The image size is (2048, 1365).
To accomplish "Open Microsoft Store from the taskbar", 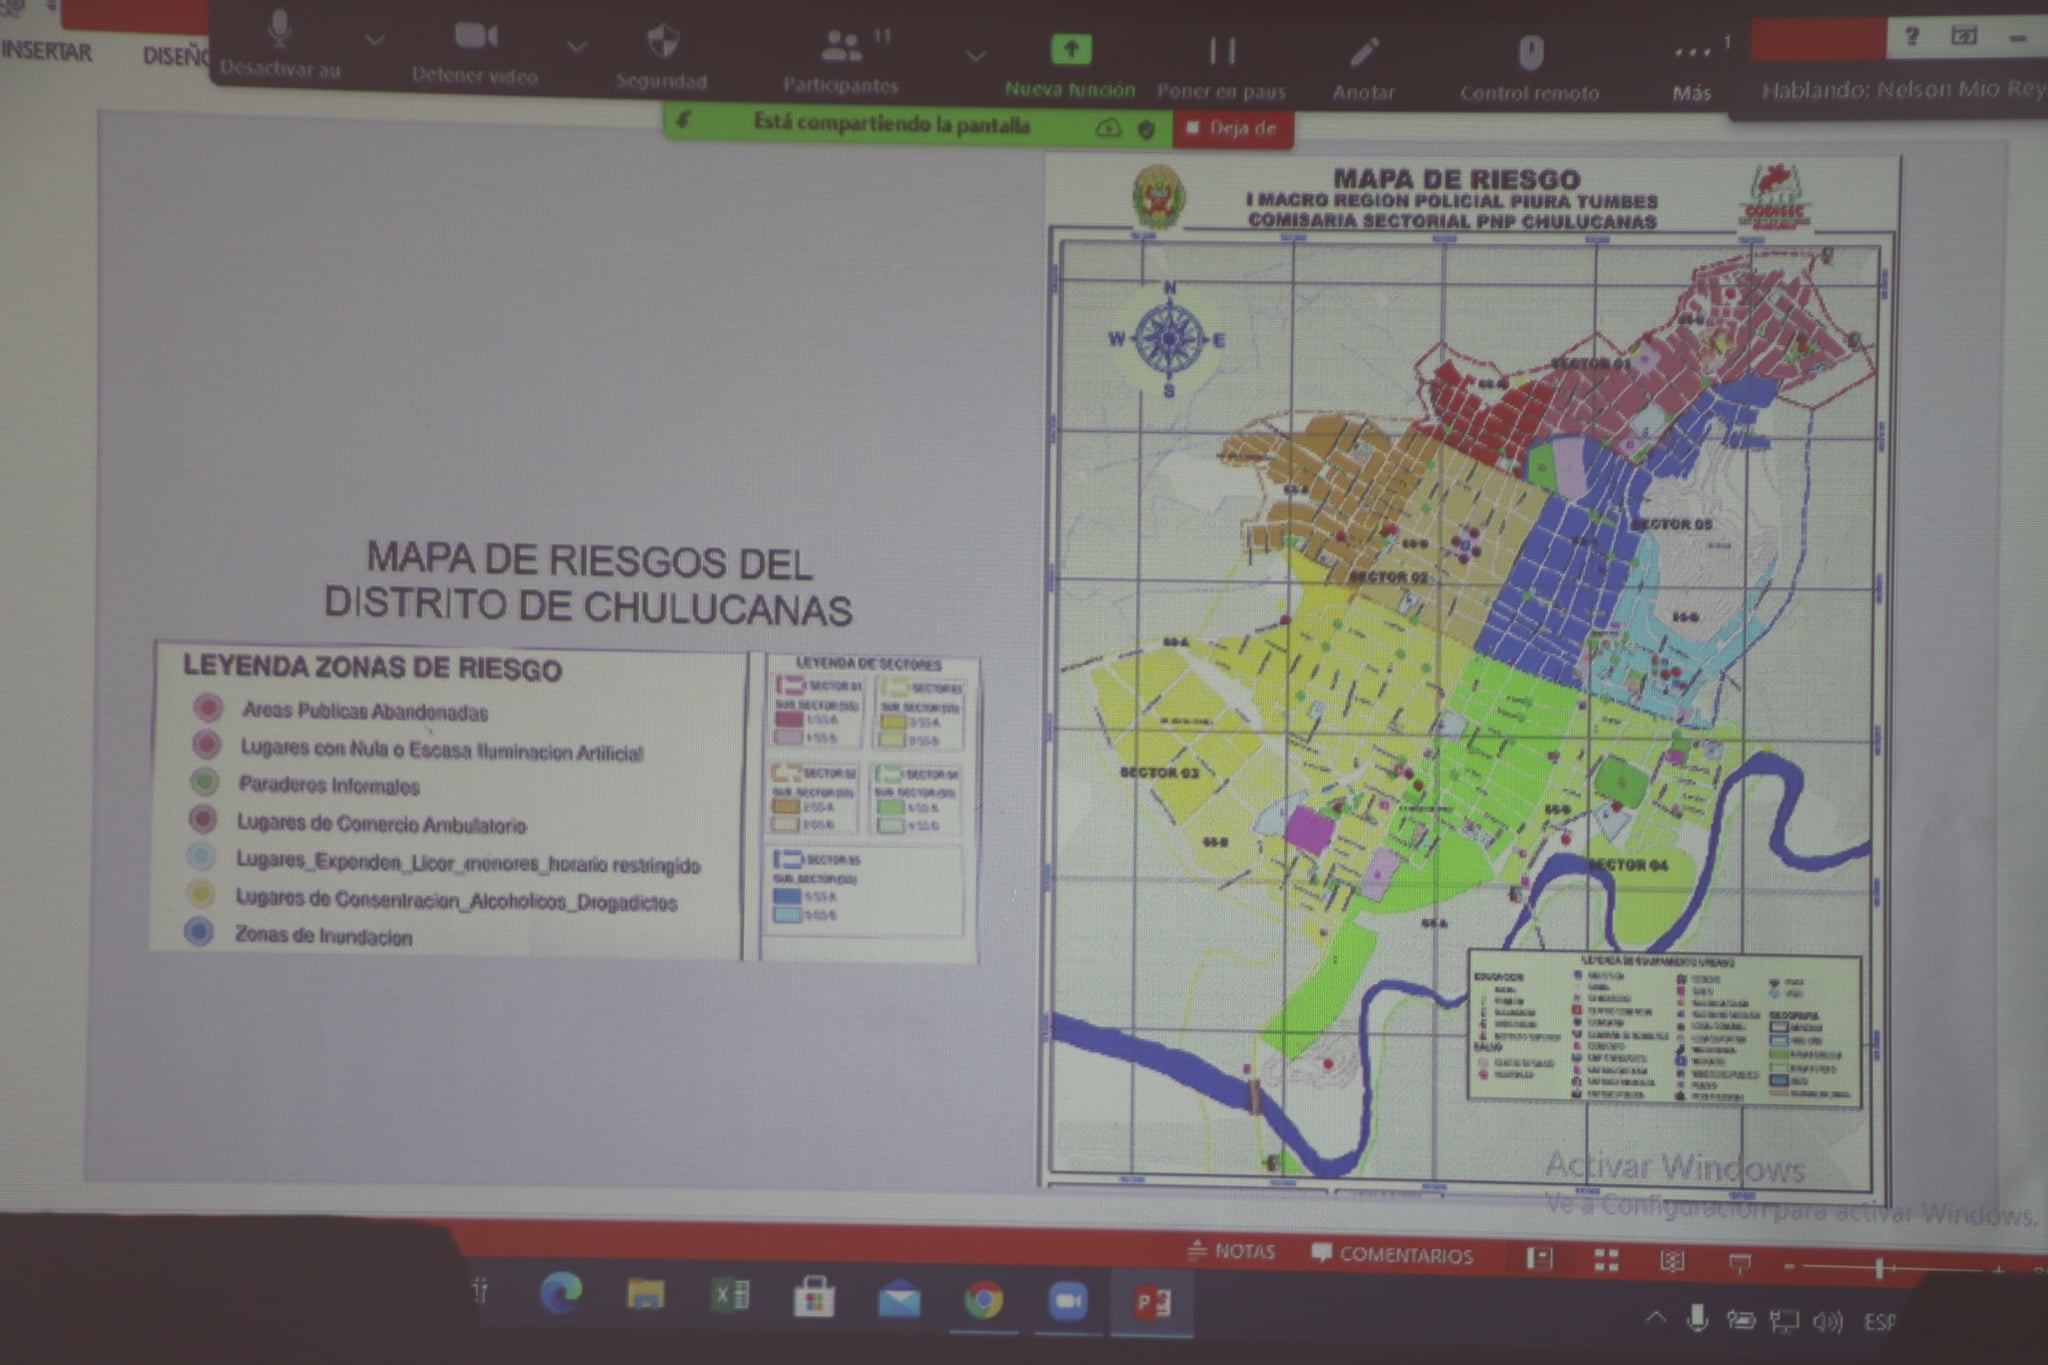I will tap(814, 1298).
